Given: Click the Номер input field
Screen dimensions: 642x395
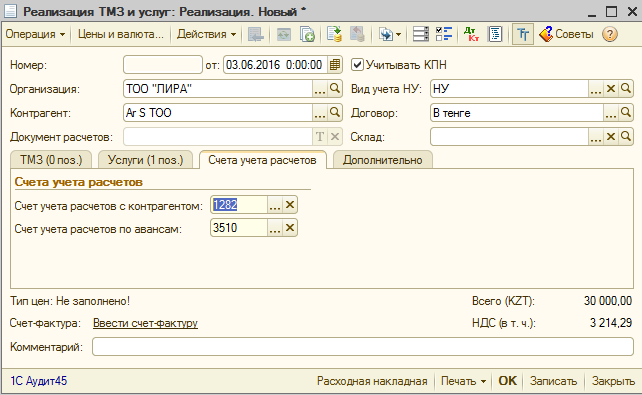Looking at the screenshot, I should (163, 65).
